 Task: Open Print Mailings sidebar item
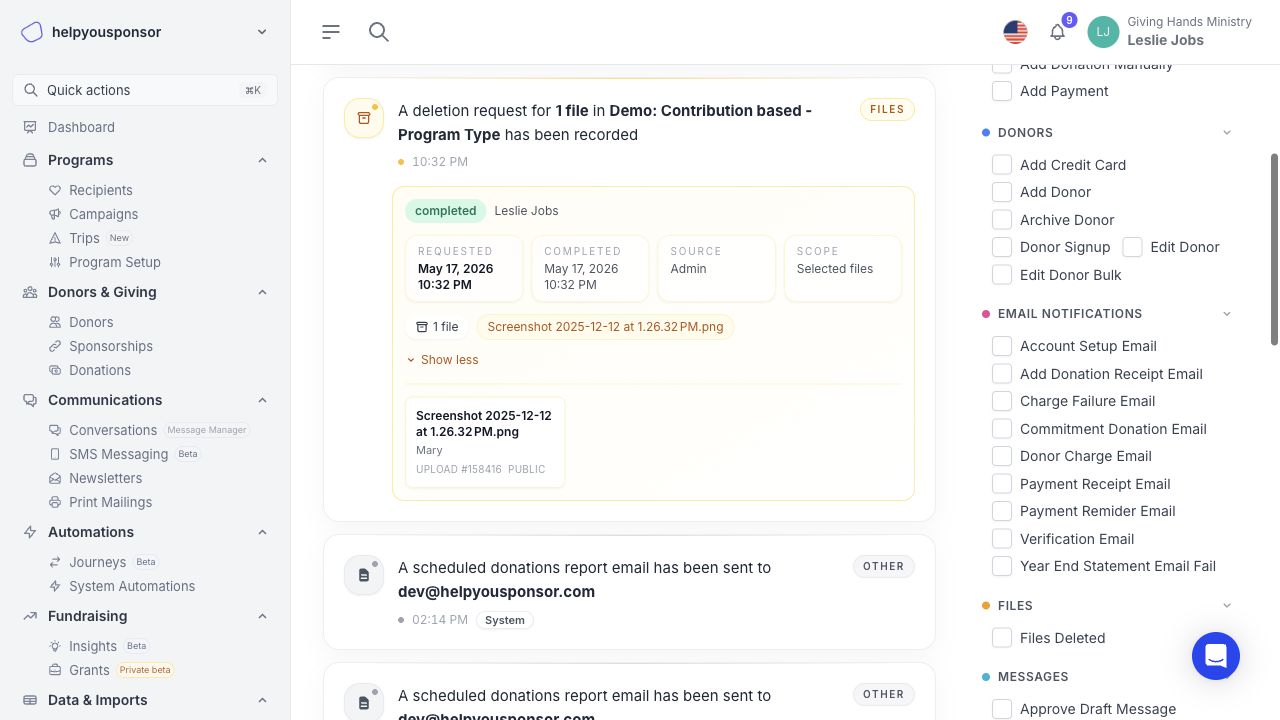coord(110,502)
